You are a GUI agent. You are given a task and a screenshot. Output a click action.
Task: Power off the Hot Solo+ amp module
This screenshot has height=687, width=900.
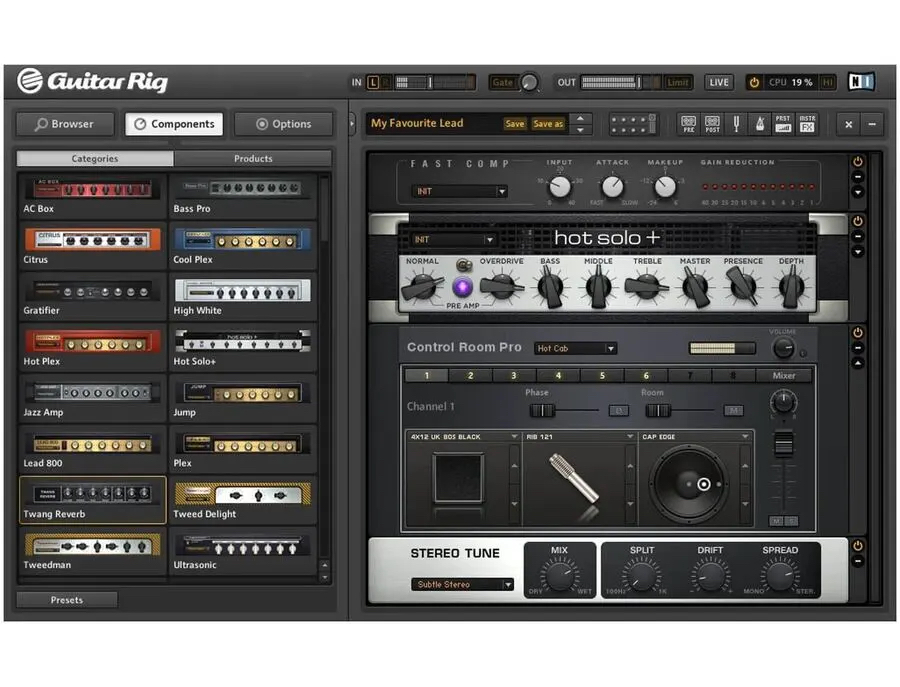(x=857, y=221)
